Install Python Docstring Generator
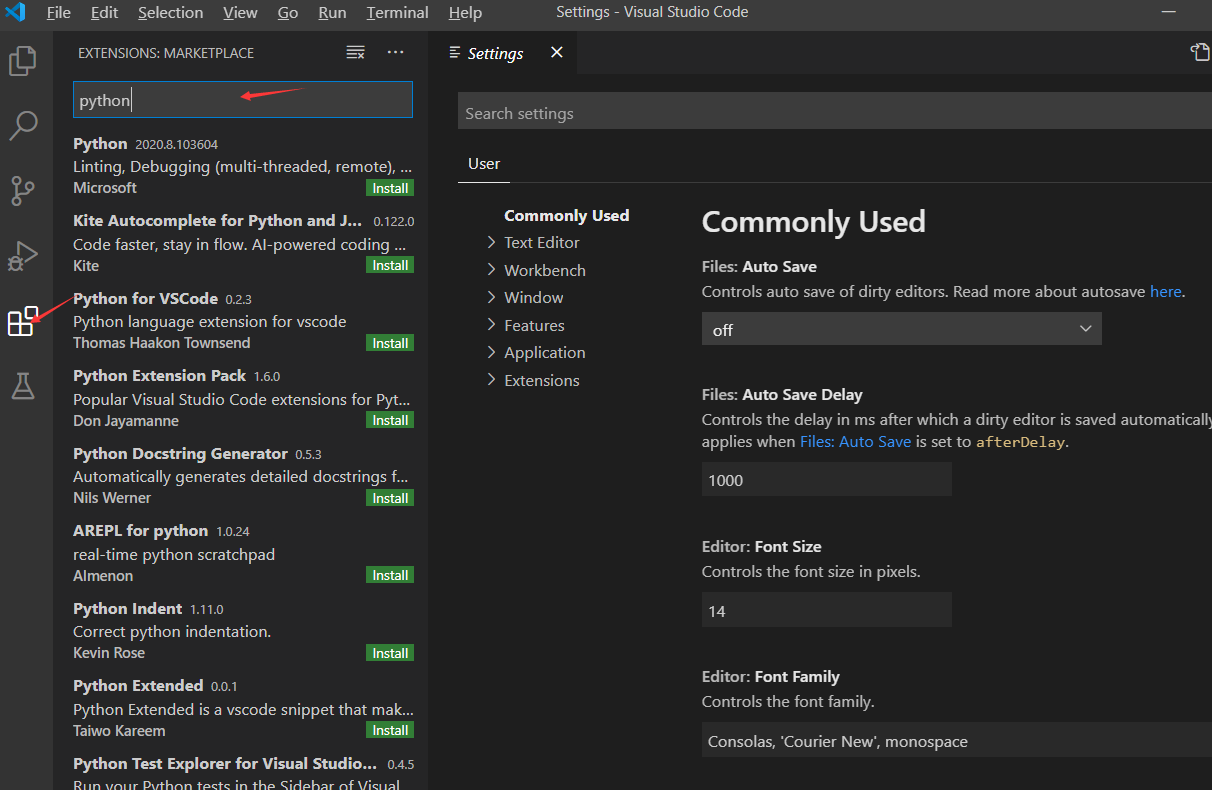This screenshot has height=790, width=1212. click(x=390, y=498)
